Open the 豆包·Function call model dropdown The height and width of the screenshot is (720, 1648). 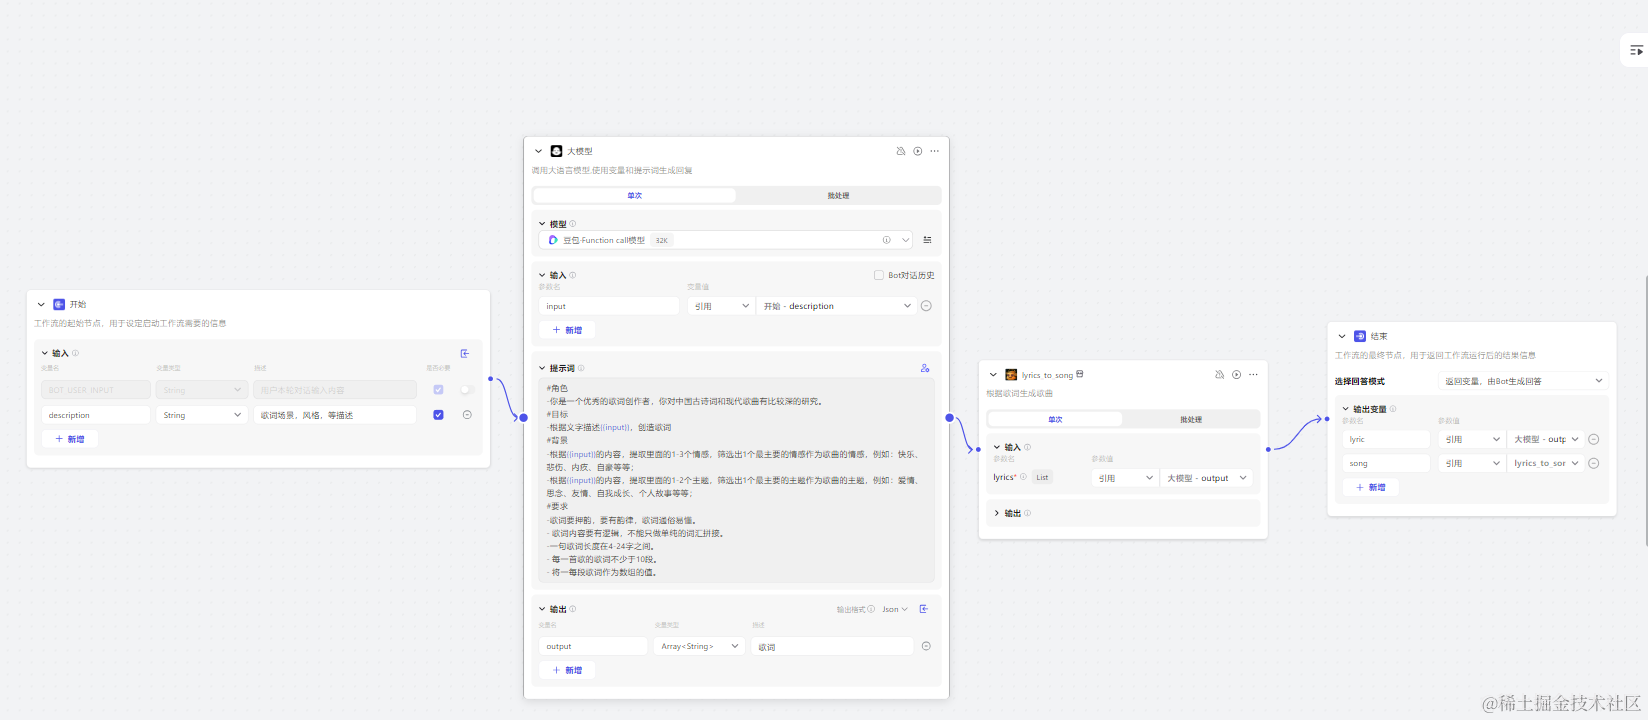(x=726, y=240)
